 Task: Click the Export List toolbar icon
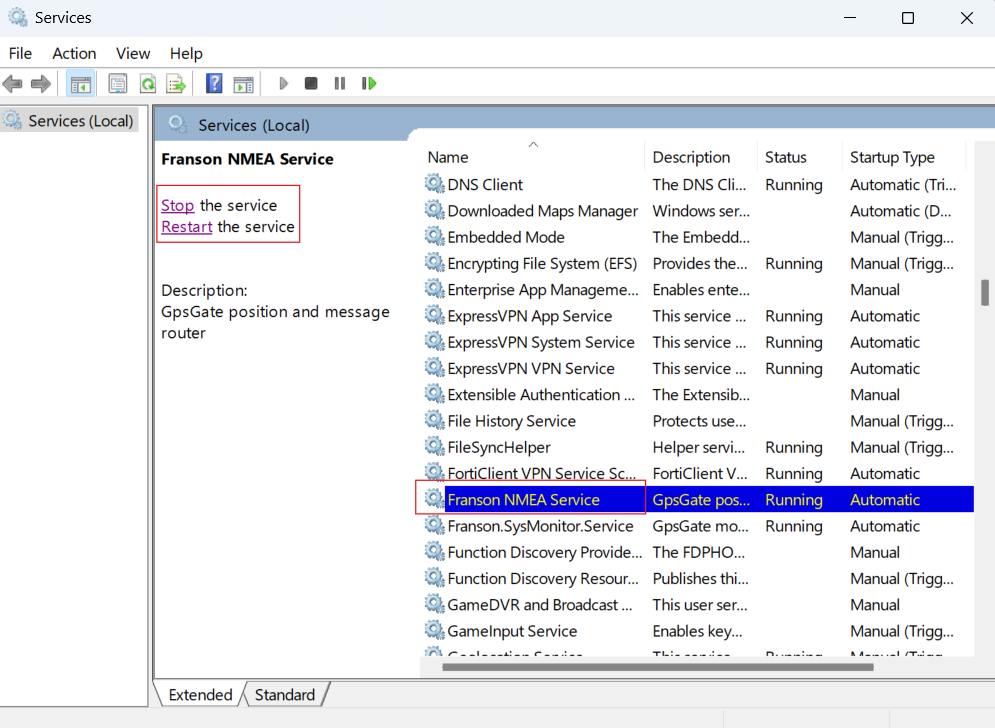click(x=176, y=83)
